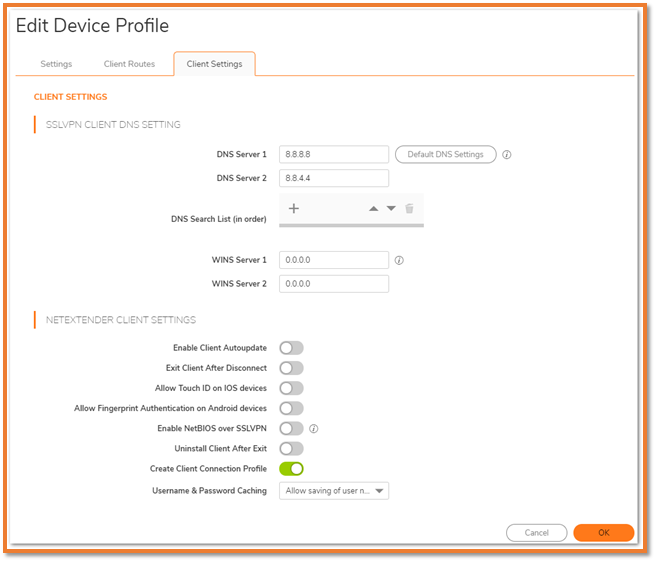Switch to the Settings tab
This screenshot has width=656, height=562.
[56, 64]
